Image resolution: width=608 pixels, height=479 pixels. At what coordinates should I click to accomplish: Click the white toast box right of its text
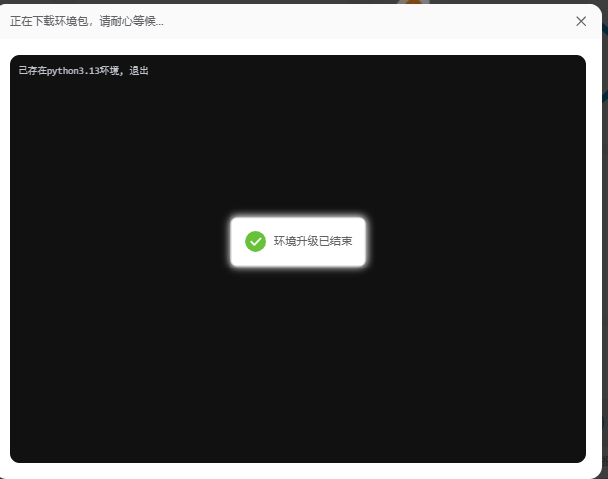[358, 242]
